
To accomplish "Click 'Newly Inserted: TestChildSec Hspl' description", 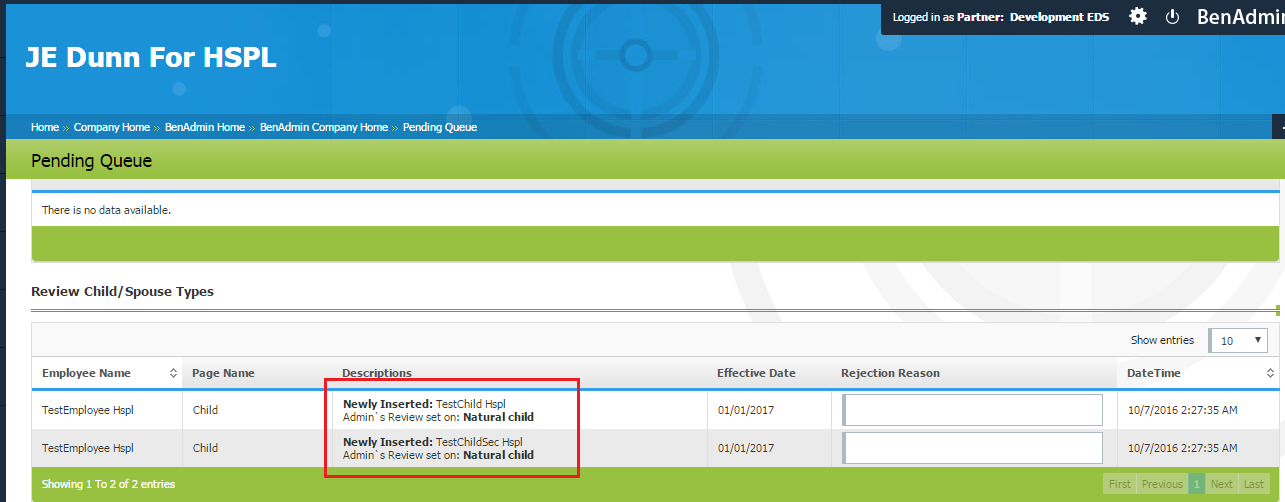I will (x=433, y=442).
